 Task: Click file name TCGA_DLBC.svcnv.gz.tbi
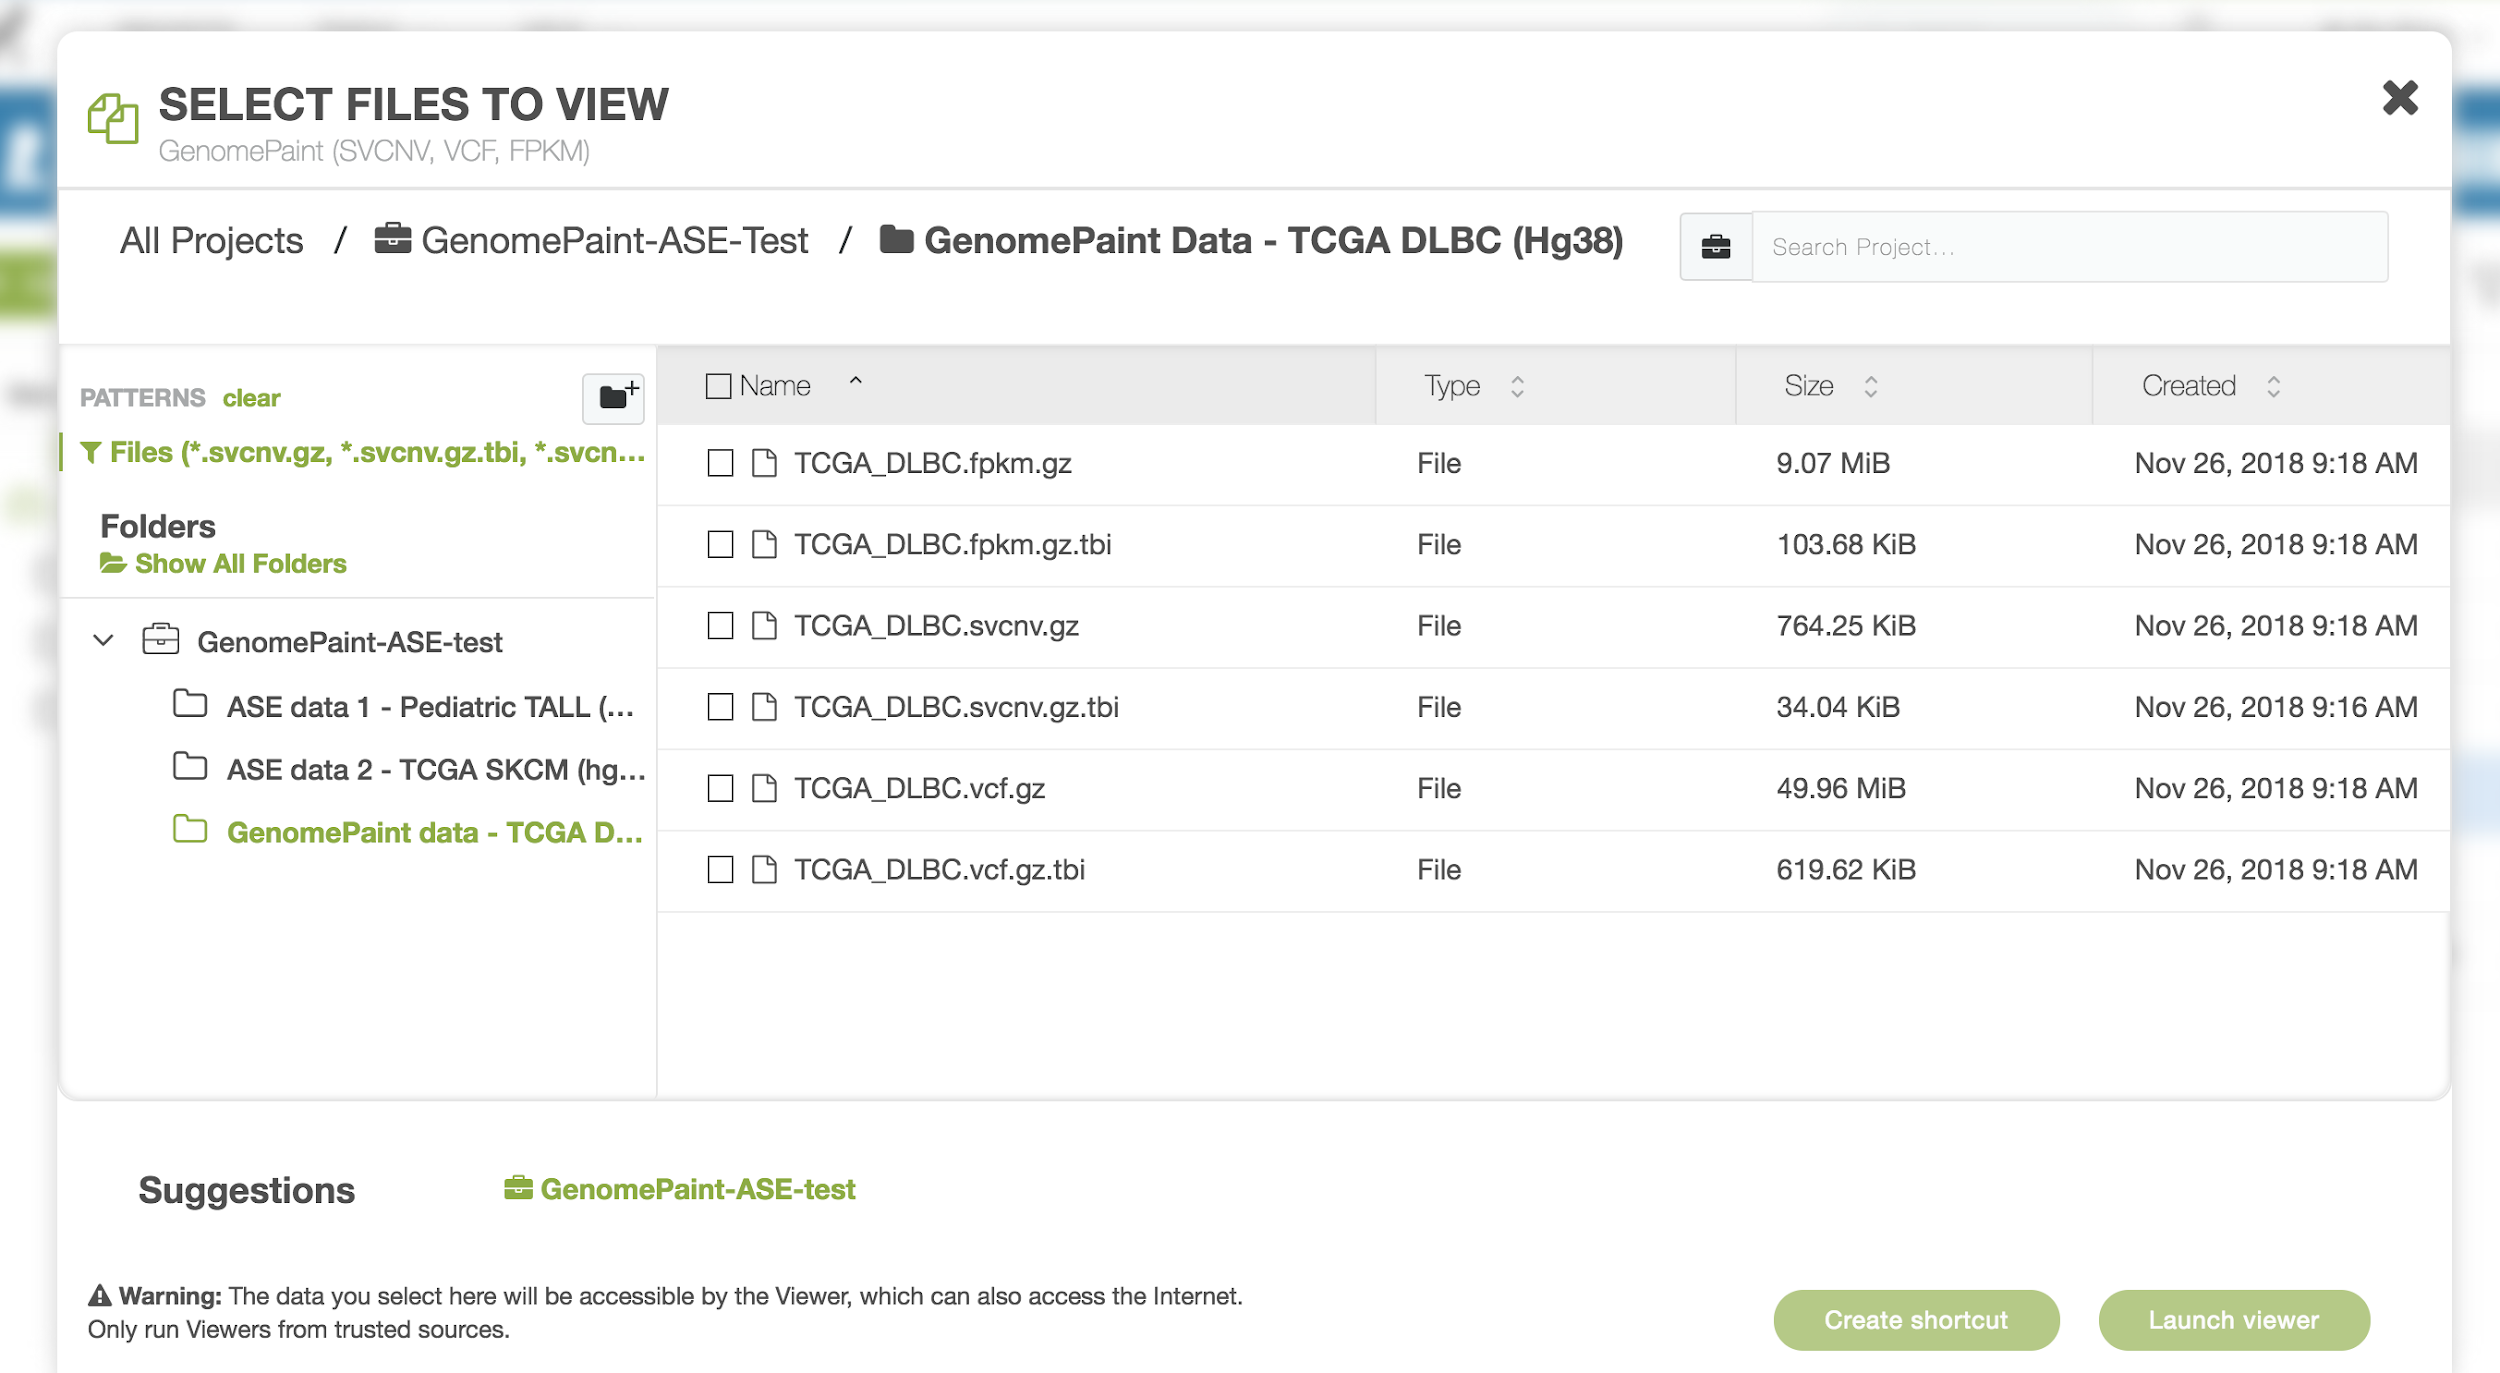[956, 707]
